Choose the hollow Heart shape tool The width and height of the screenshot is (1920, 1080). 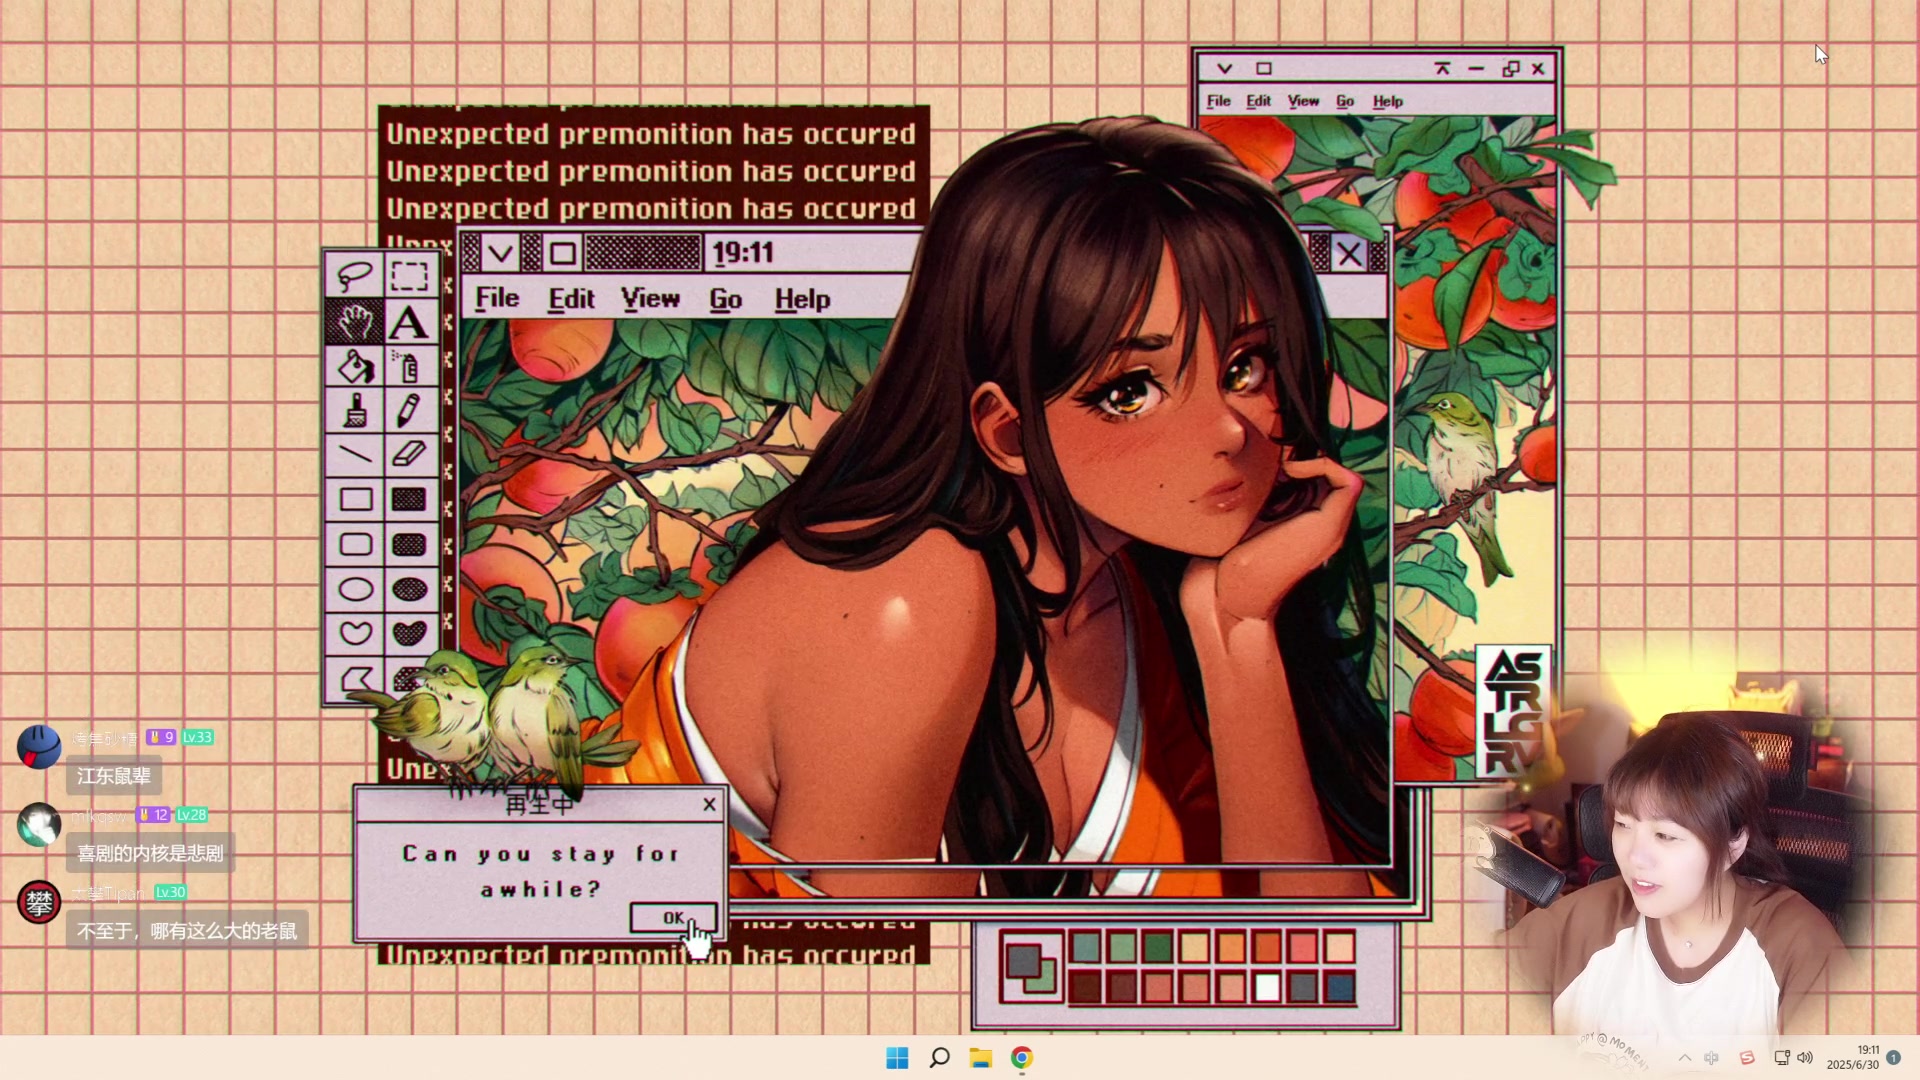tap(354, 632)
